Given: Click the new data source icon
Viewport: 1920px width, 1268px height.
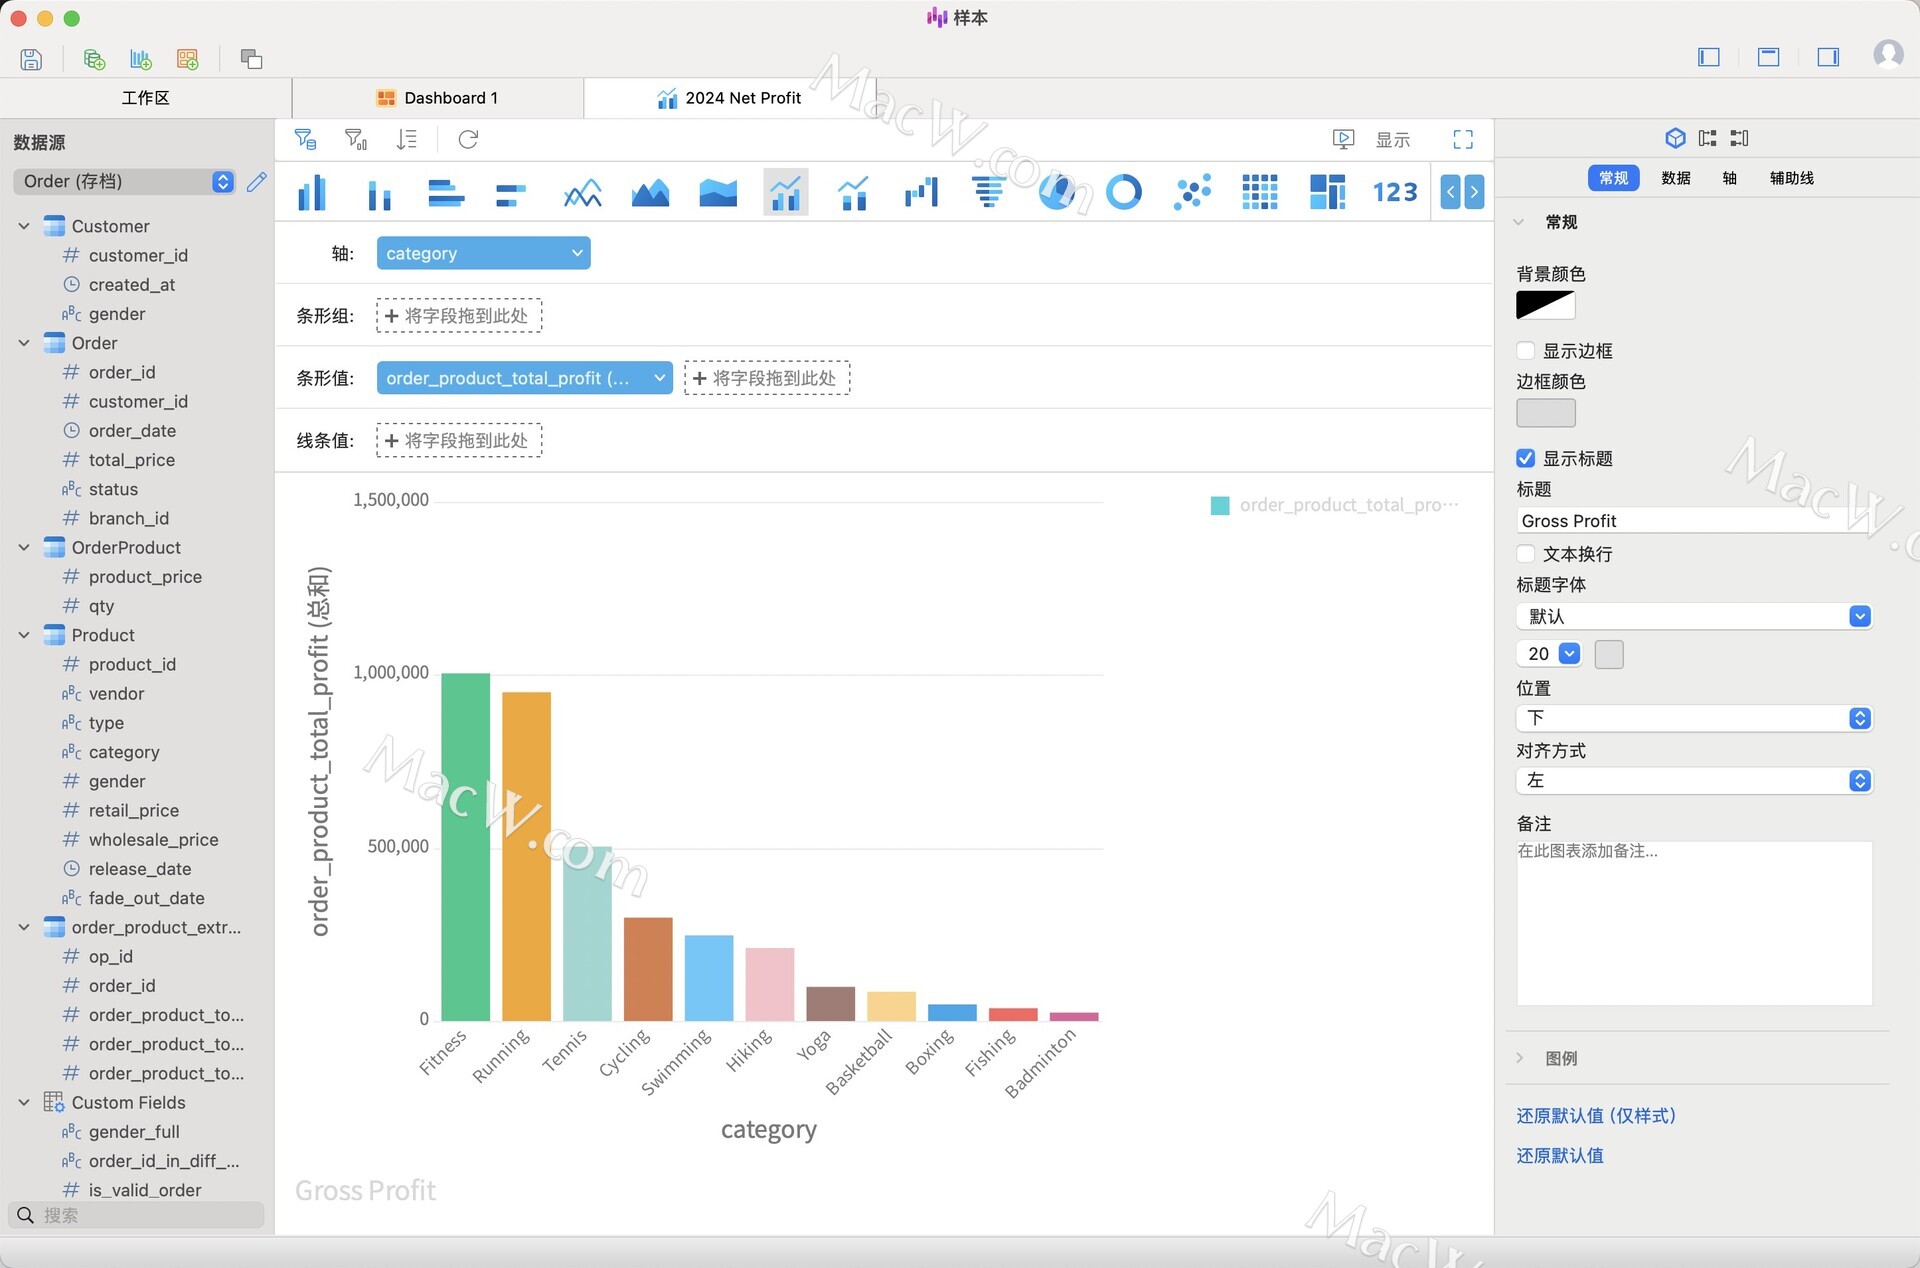Looking at the screenshot, I should coord(94,59).
